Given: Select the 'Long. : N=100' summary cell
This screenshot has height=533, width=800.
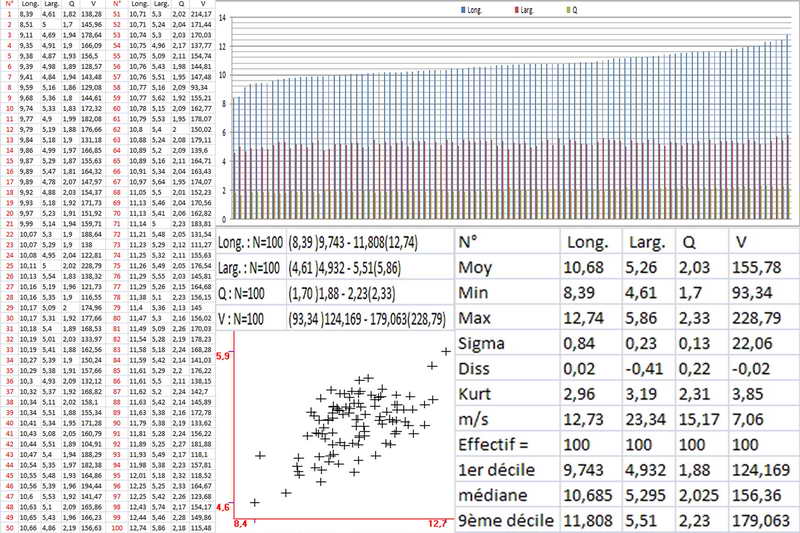Looking at the screenshot, I should click(x=251, y=243).
